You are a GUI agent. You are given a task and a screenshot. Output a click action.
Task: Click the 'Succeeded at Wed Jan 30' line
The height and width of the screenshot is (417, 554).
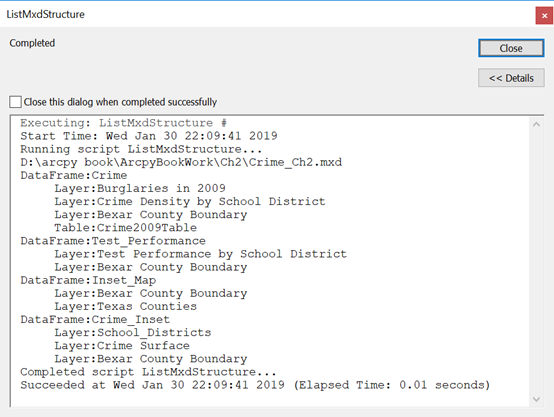[x=255, y=385]
